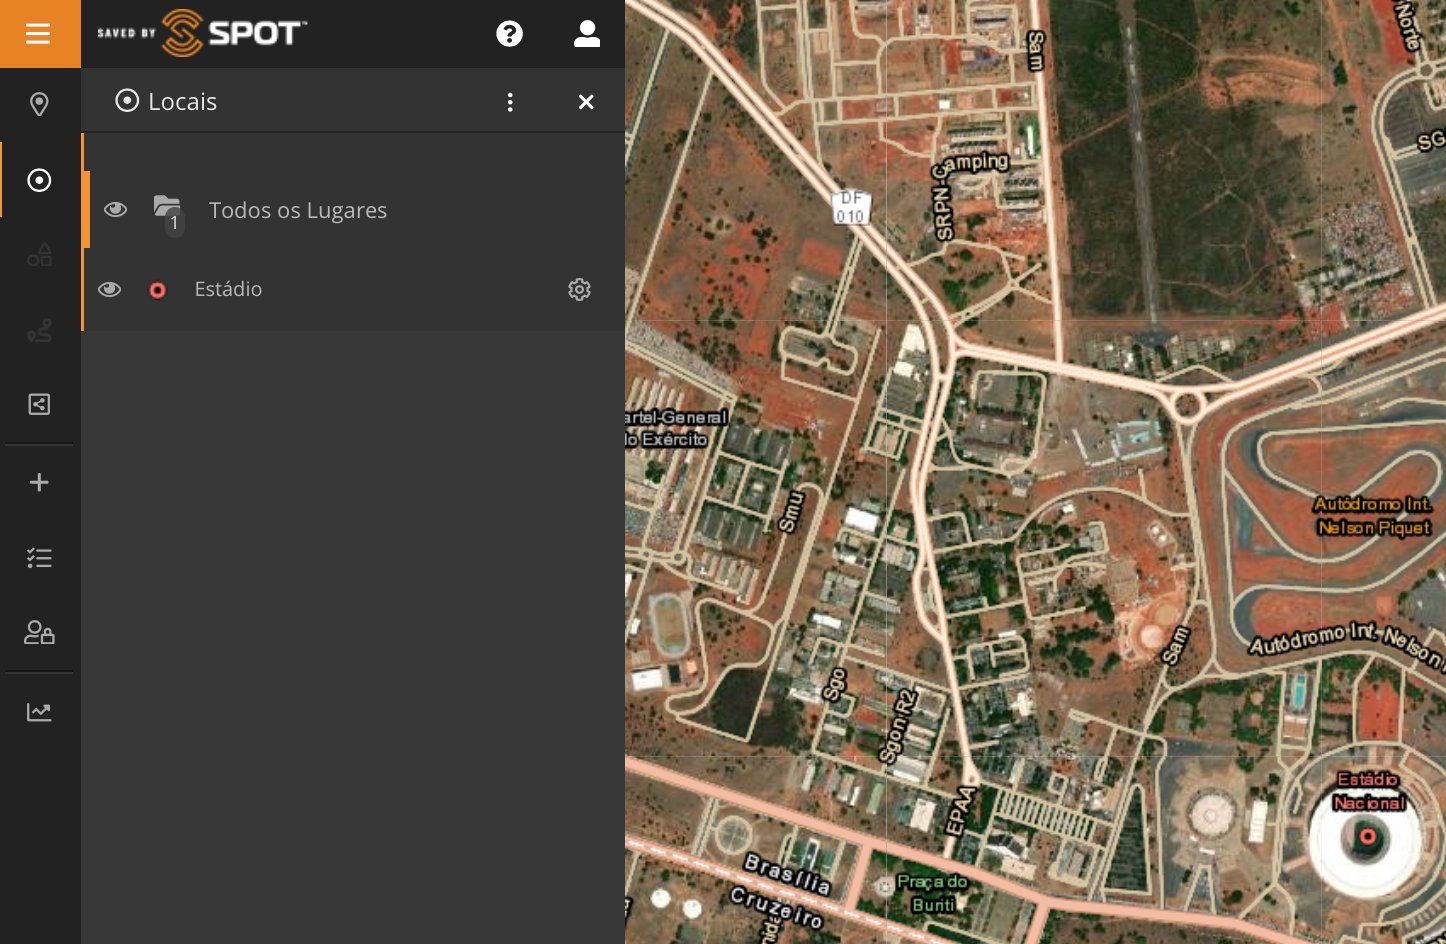
Task: Click the Todos os Lugares label
Action: tap(297, 211)
